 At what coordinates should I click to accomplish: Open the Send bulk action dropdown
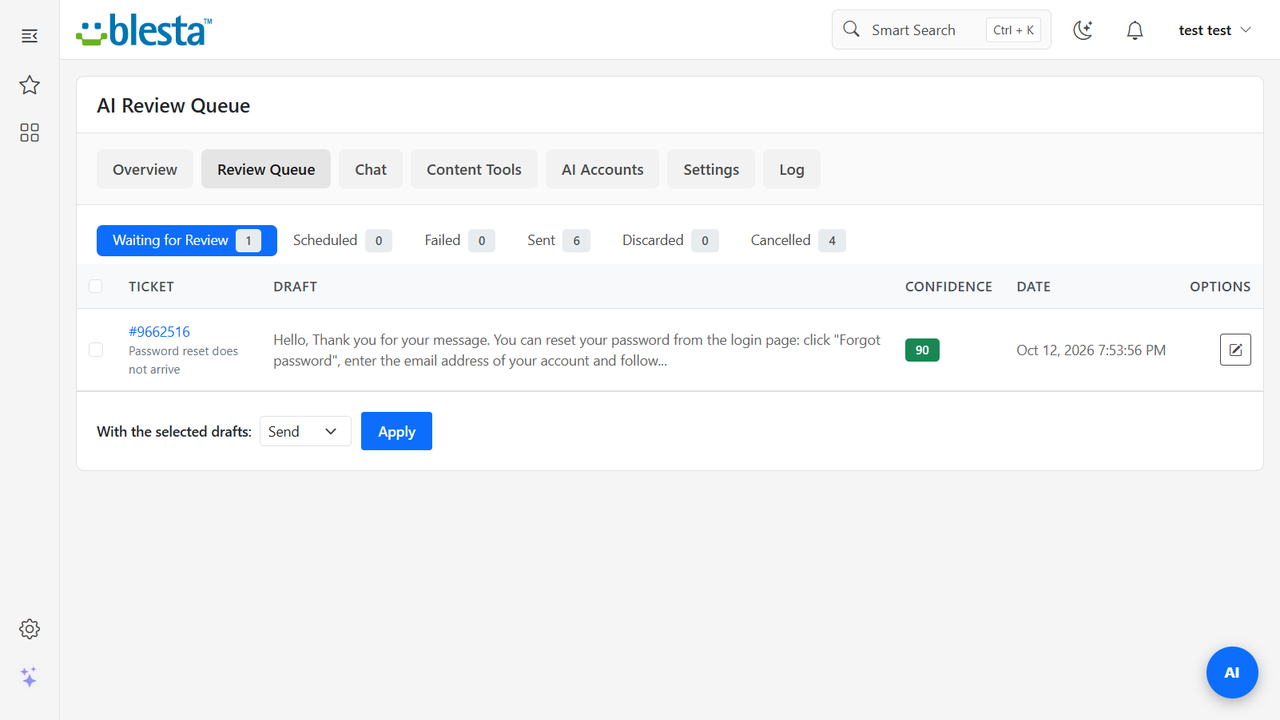click(x=305, y=431)
